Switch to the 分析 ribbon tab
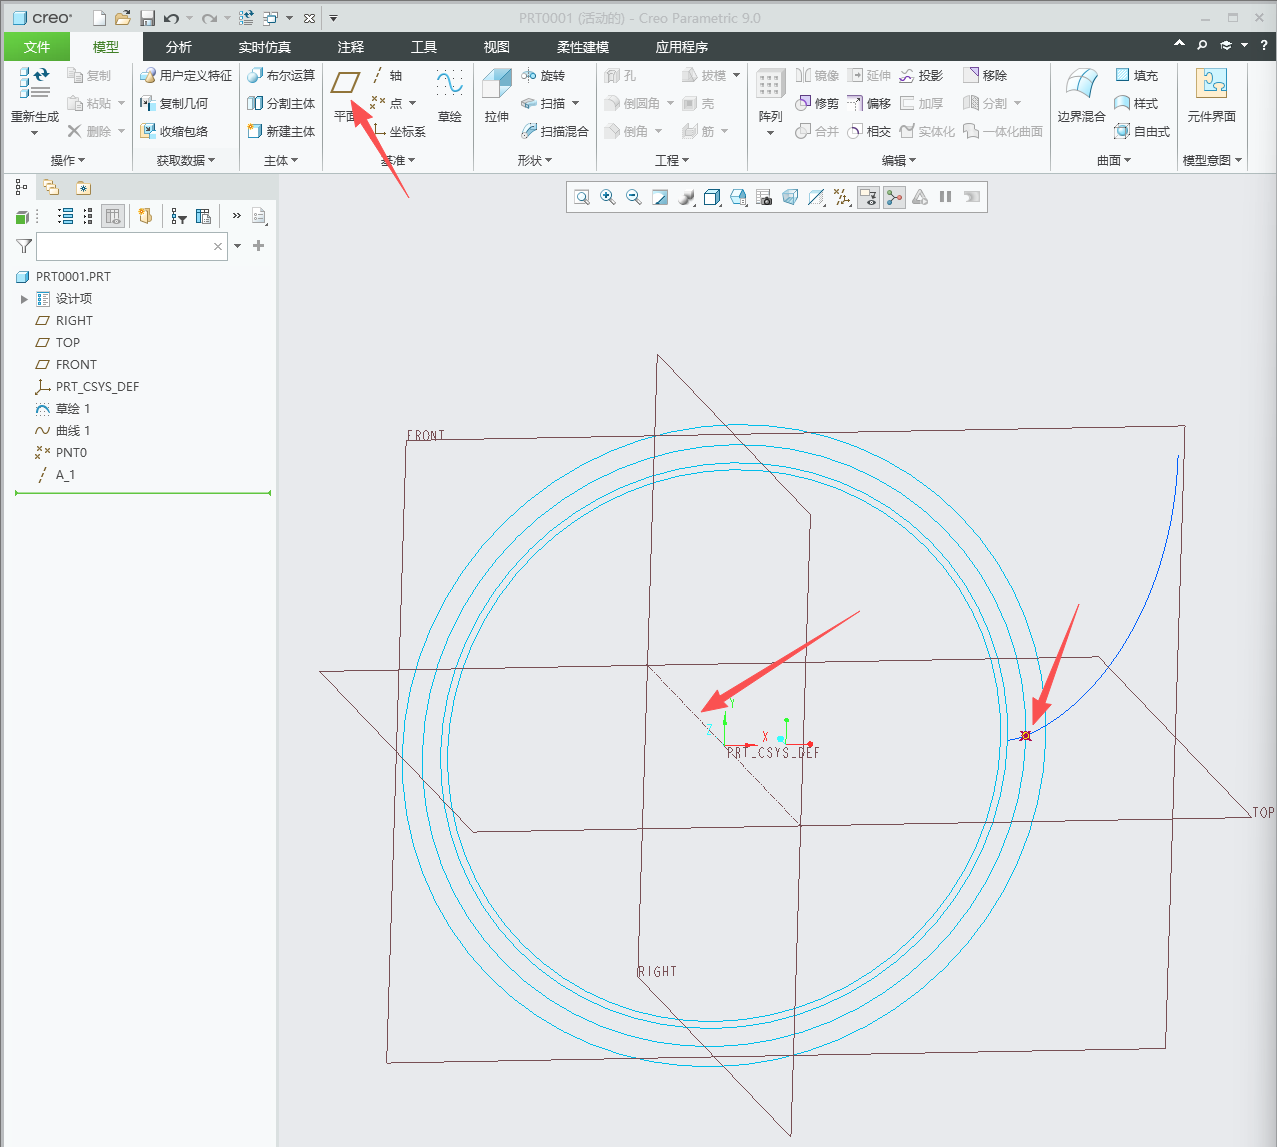1277x1147 pixels. (179, 47)
